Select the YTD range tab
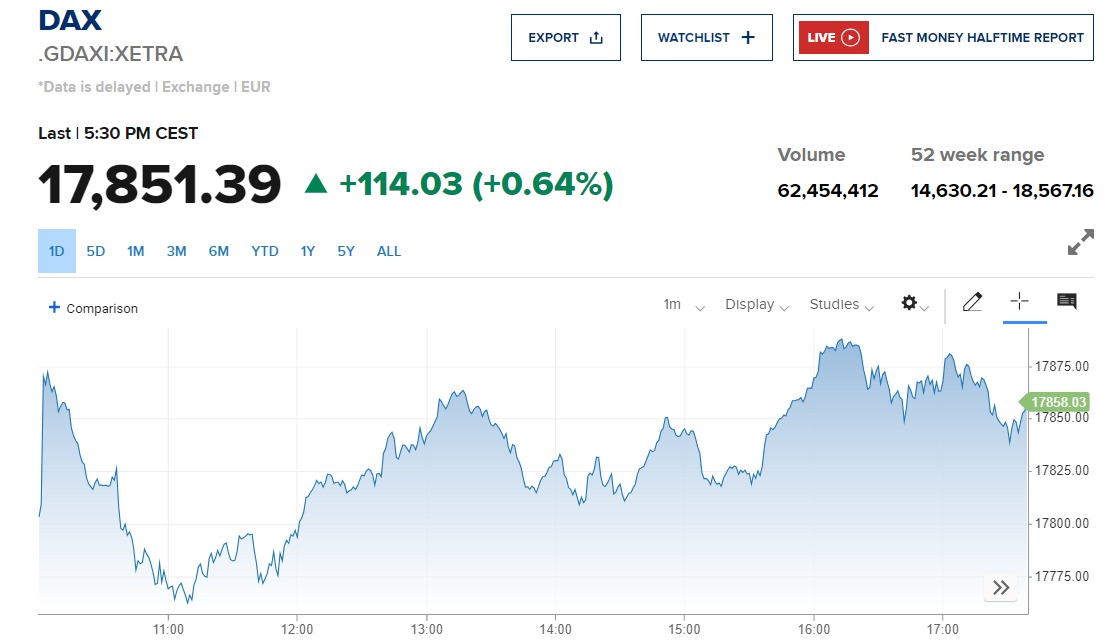This screenshot has width=1115, height=644. point(265,251)
